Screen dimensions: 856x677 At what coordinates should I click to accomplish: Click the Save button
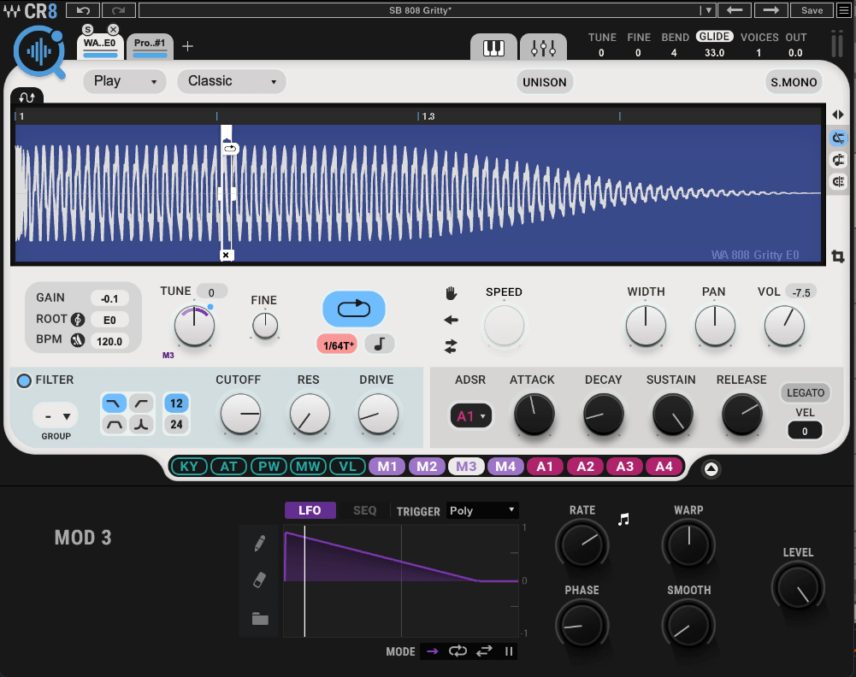(812, 10)
